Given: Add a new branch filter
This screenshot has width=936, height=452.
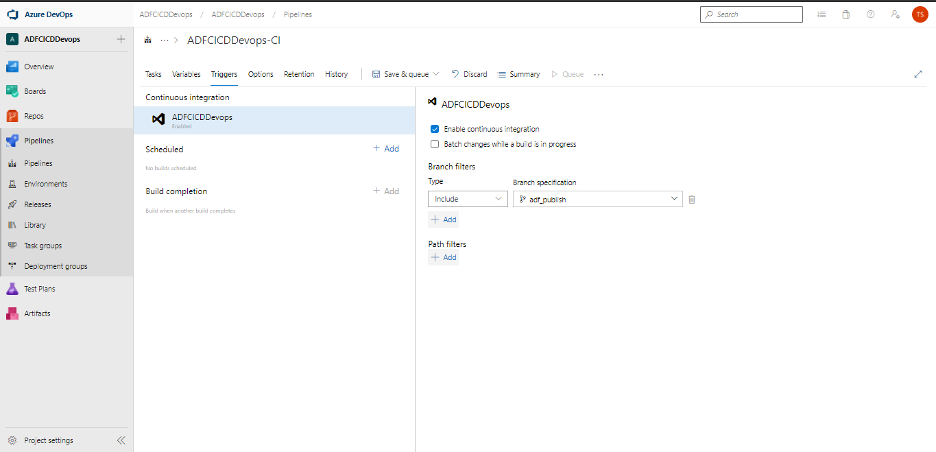Looking at the screenshot, I should coord(444,220).
